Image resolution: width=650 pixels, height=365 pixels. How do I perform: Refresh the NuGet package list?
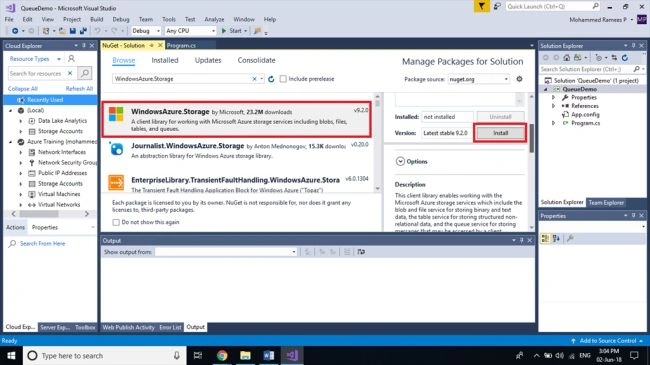point(271,79)
